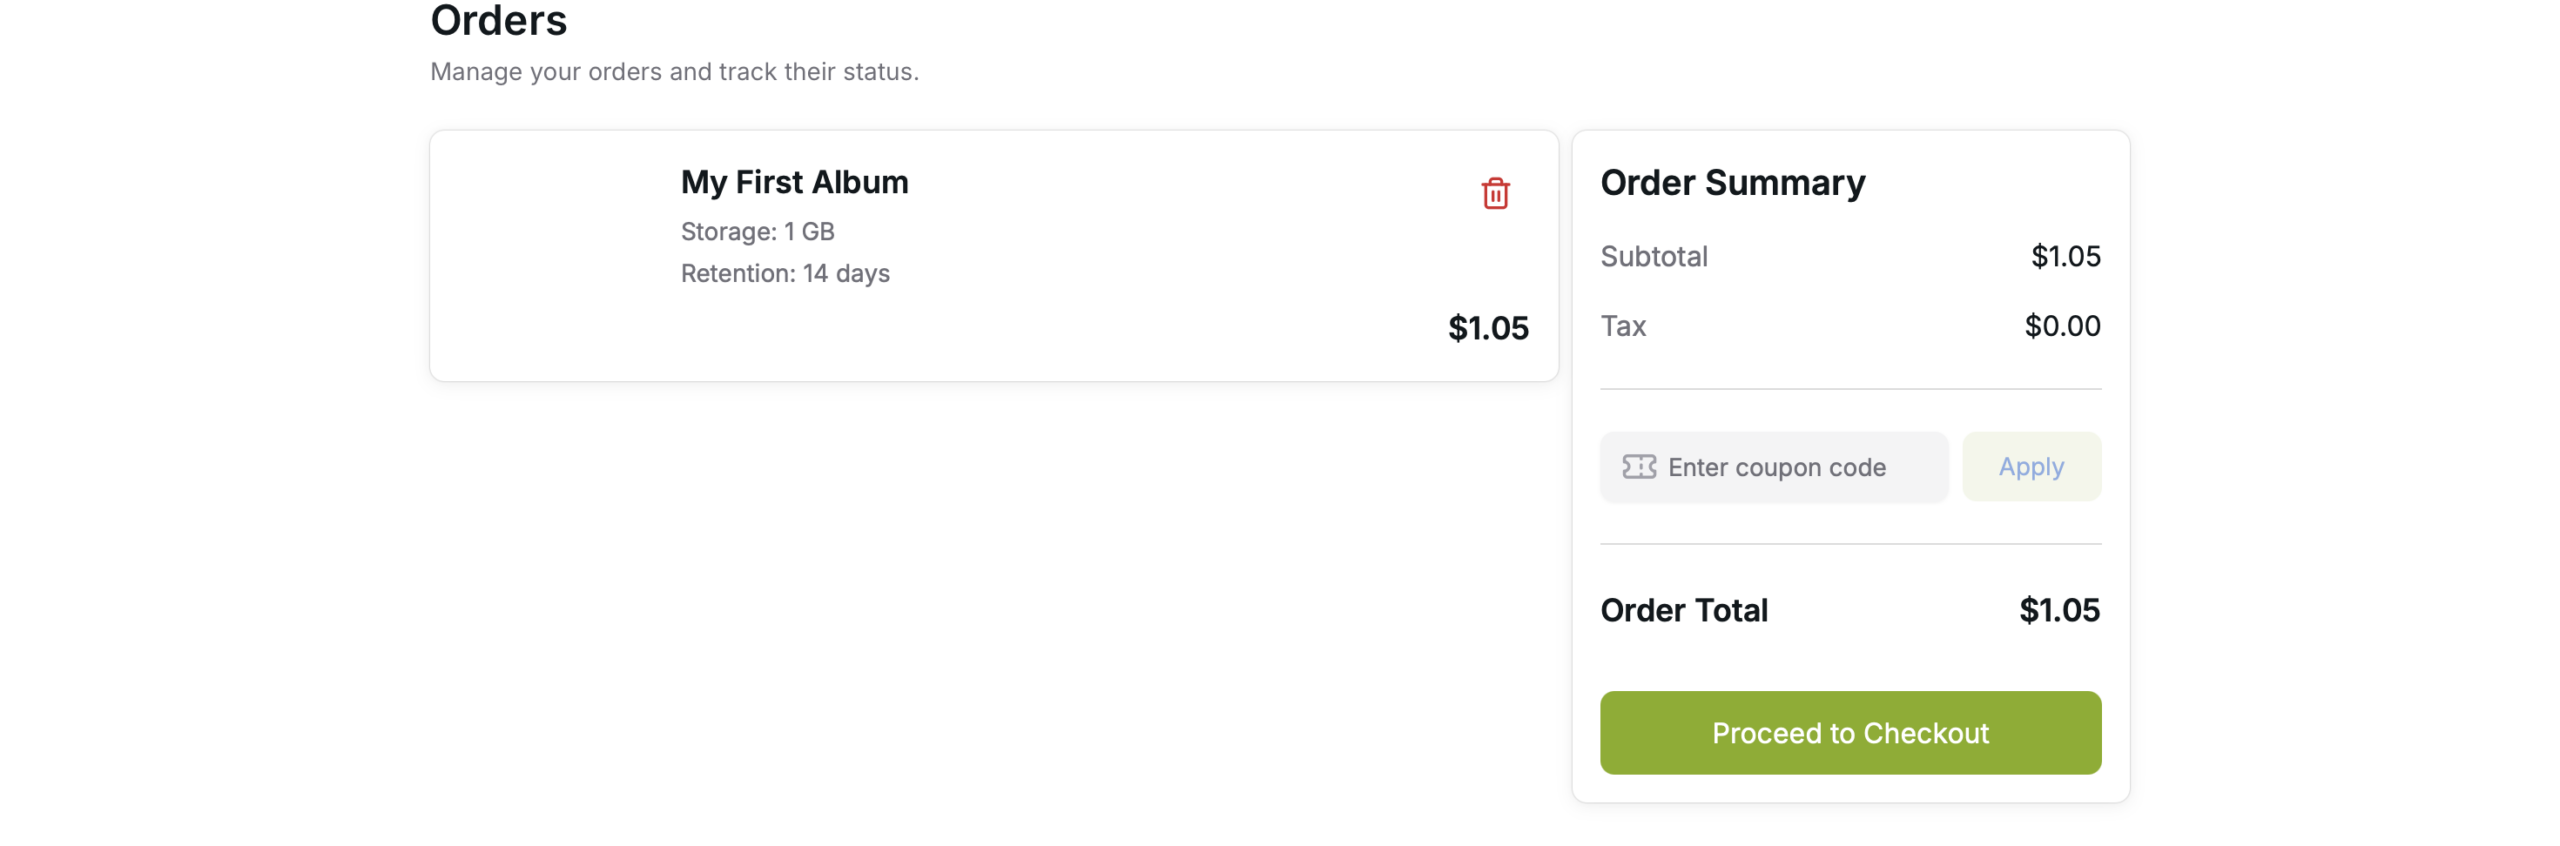Viewport: 2560px width, 846px height.
Task: Select the My First Album title
Action: coord(794,182)
